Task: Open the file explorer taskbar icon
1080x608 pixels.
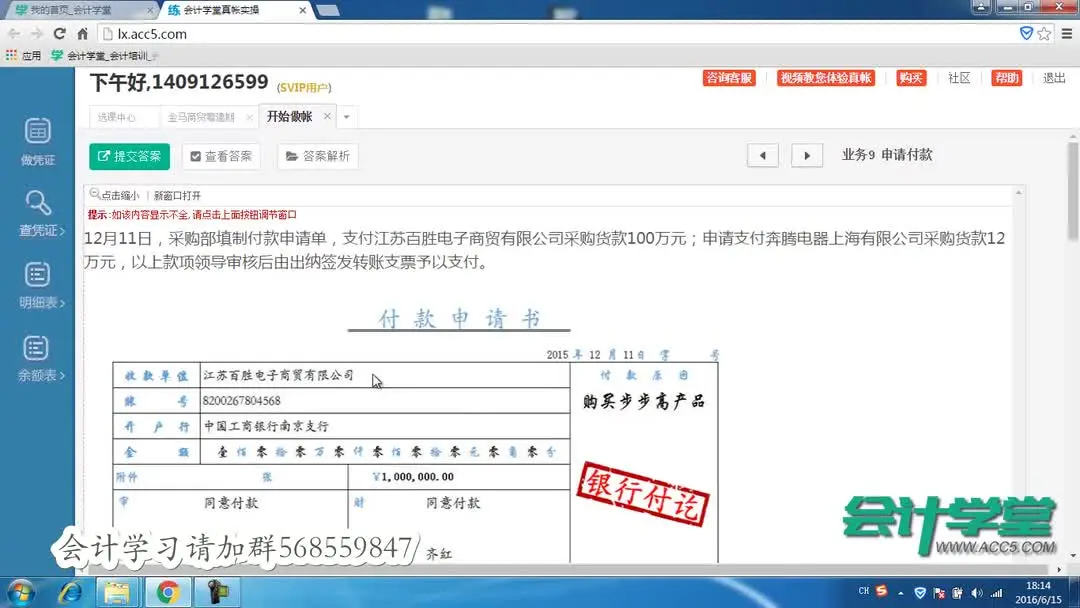Action: coord(117,592)
